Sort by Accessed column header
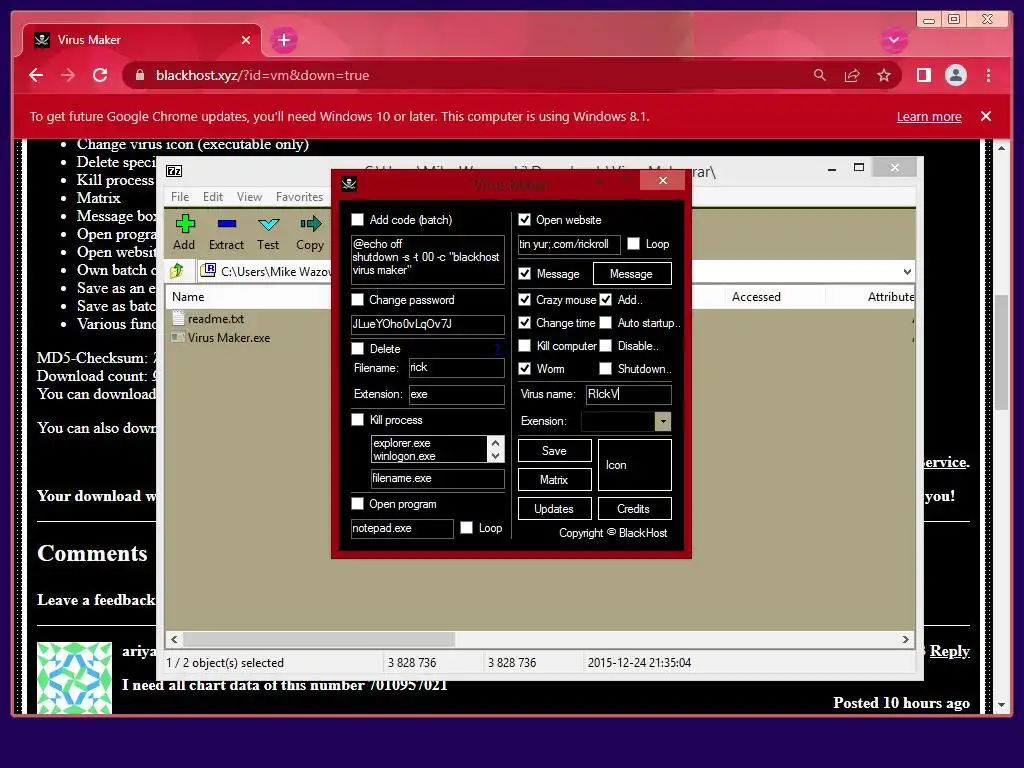This screenshot has height=768, width=1024. pyautogui.click(x=756, y=296)
